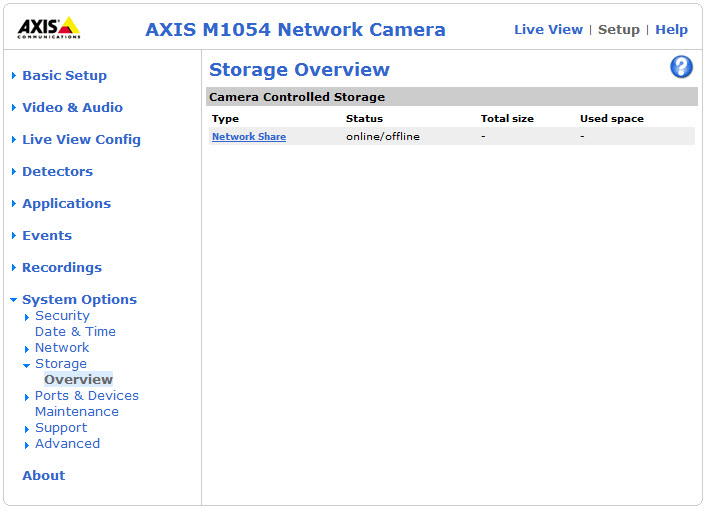Image resolution: width=706 pixels, height=511 pixels.
Task: Expand the Detectors arrow
Action: pyautogui.click(x=14, y=172)
